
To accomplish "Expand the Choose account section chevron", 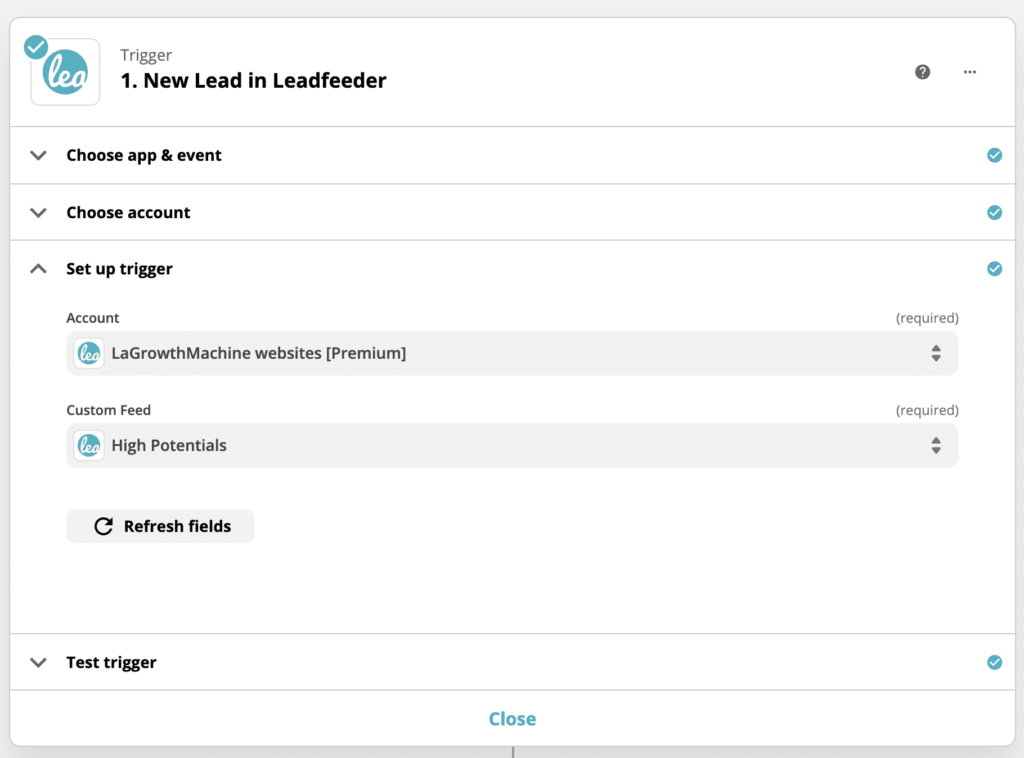I will [39, 212].
